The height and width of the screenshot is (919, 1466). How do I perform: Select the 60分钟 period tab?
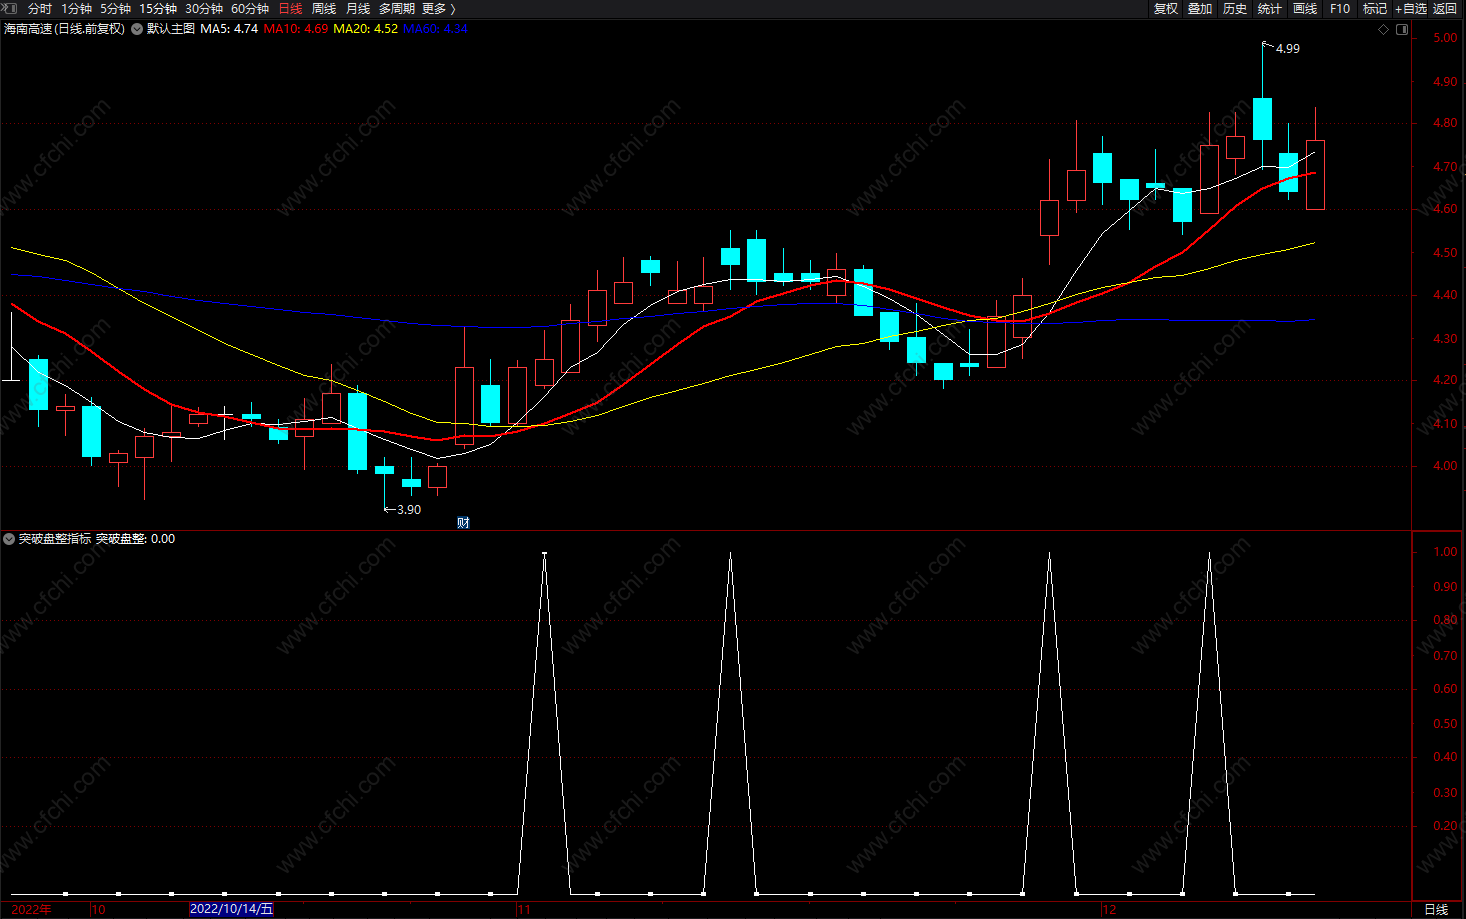click(250, 8)
